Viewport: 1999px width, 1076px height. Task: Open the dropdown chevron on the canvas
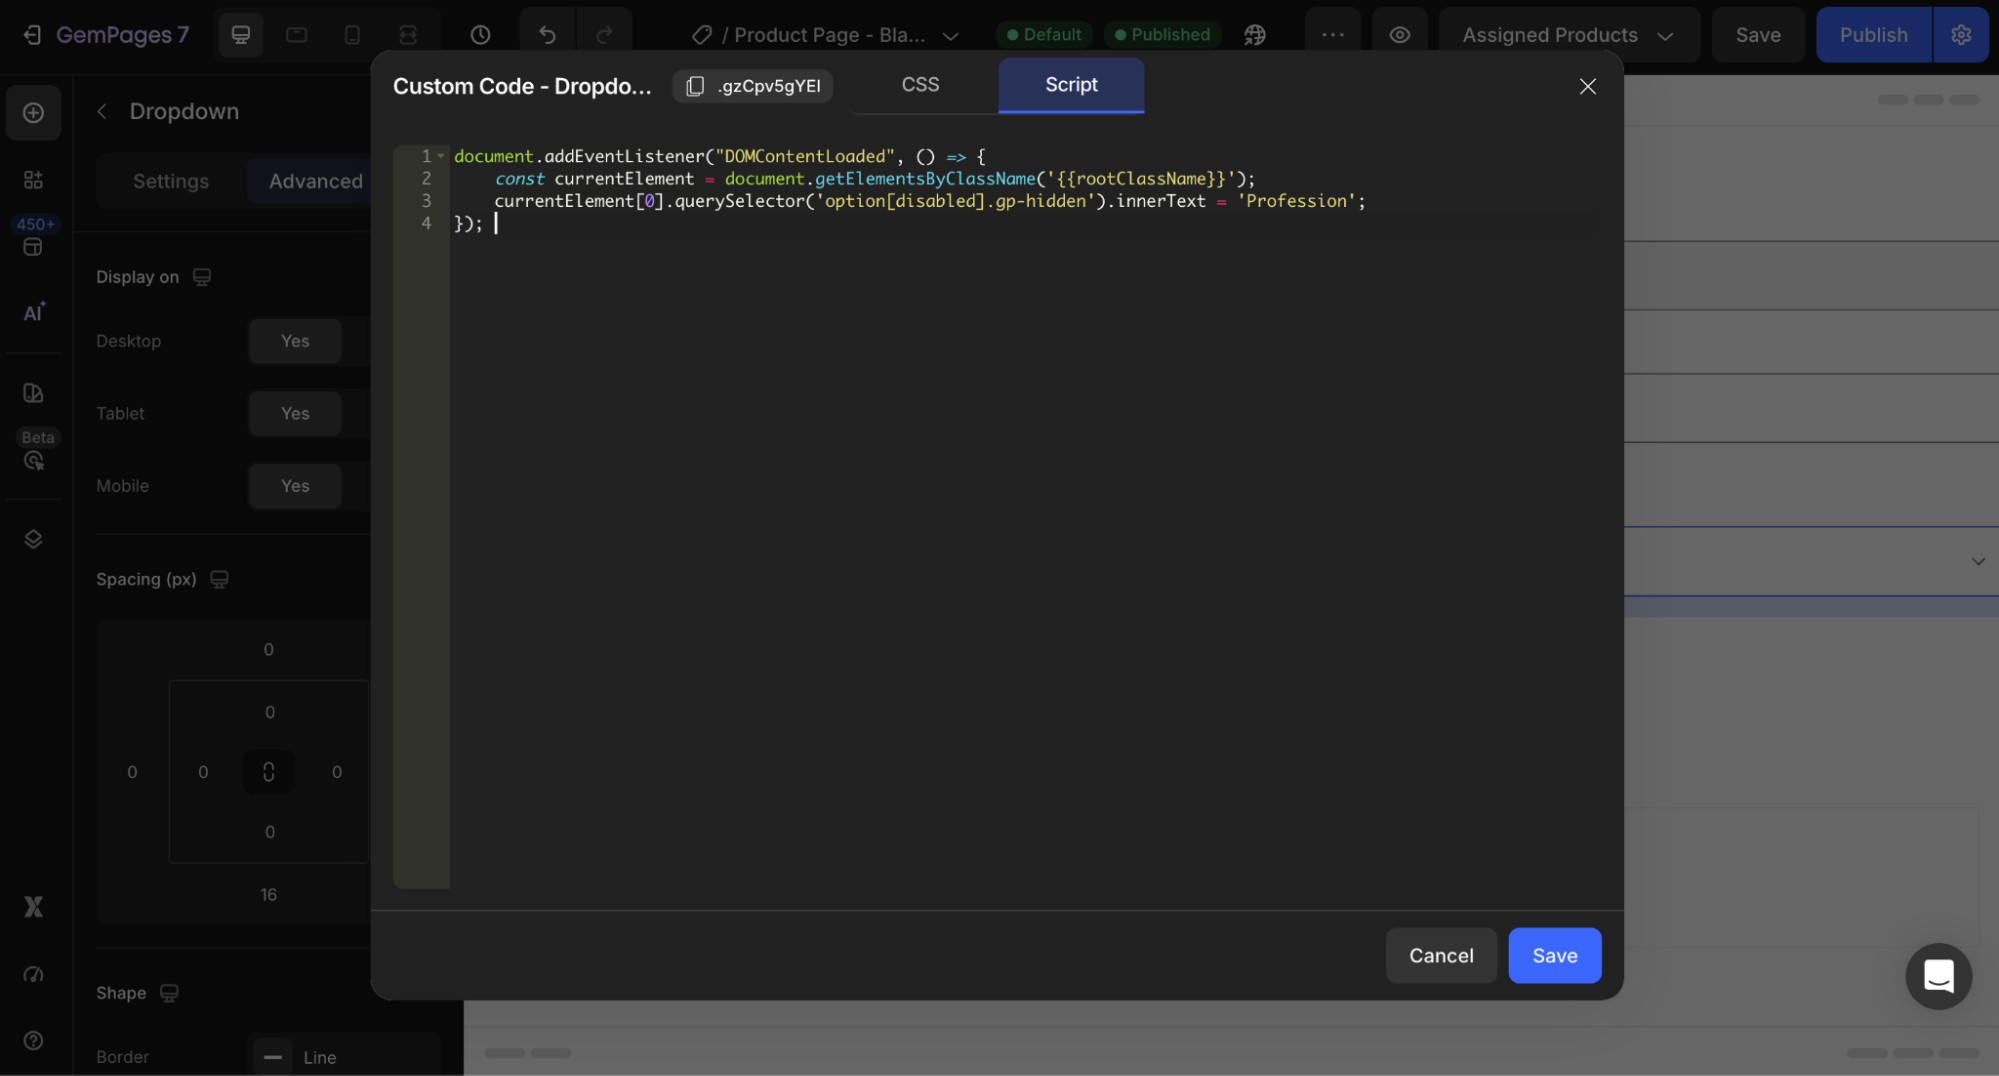click(x=1977, y=561)
